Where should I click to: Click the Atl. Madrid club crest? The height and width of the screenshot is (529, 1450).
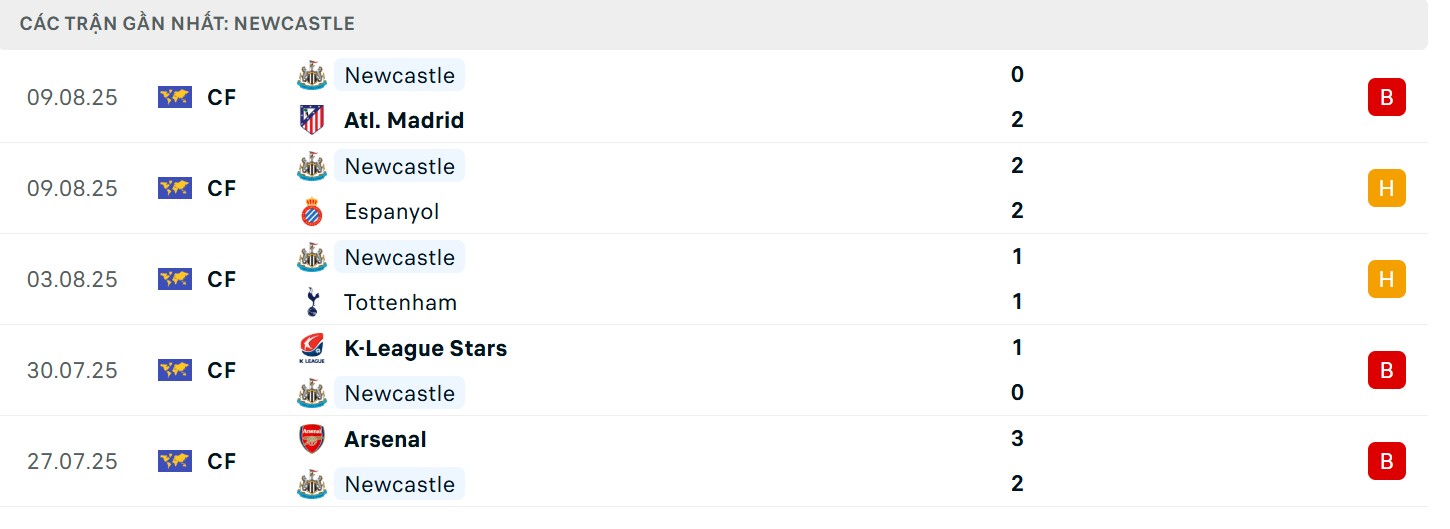click(312, 120)
